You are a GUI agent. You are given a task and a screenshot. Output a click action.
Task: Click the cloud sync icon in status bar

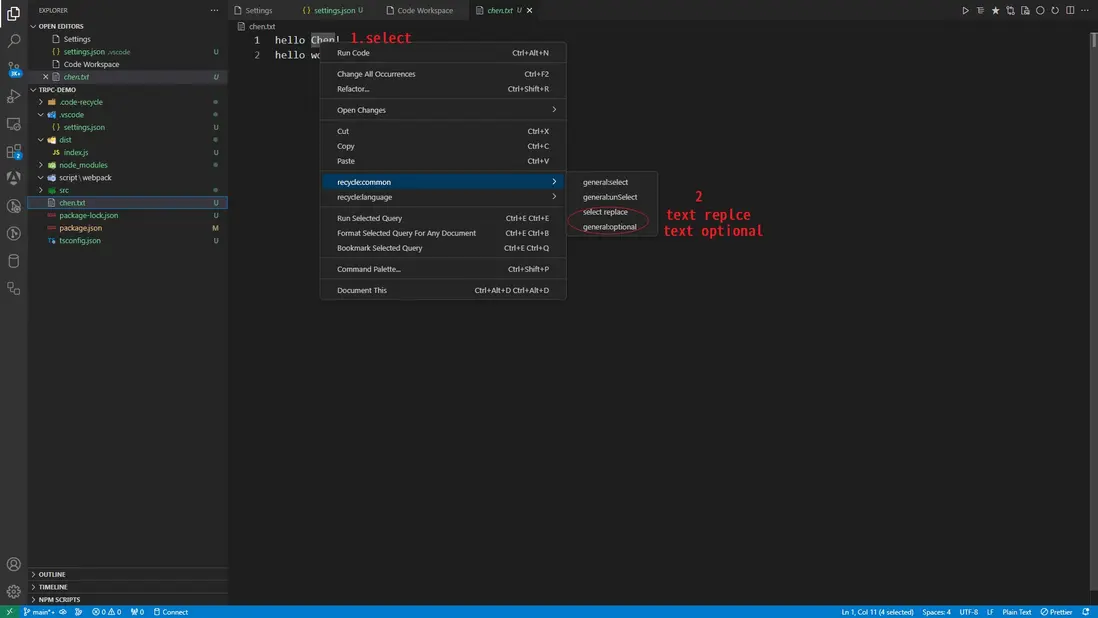point(63,612)
